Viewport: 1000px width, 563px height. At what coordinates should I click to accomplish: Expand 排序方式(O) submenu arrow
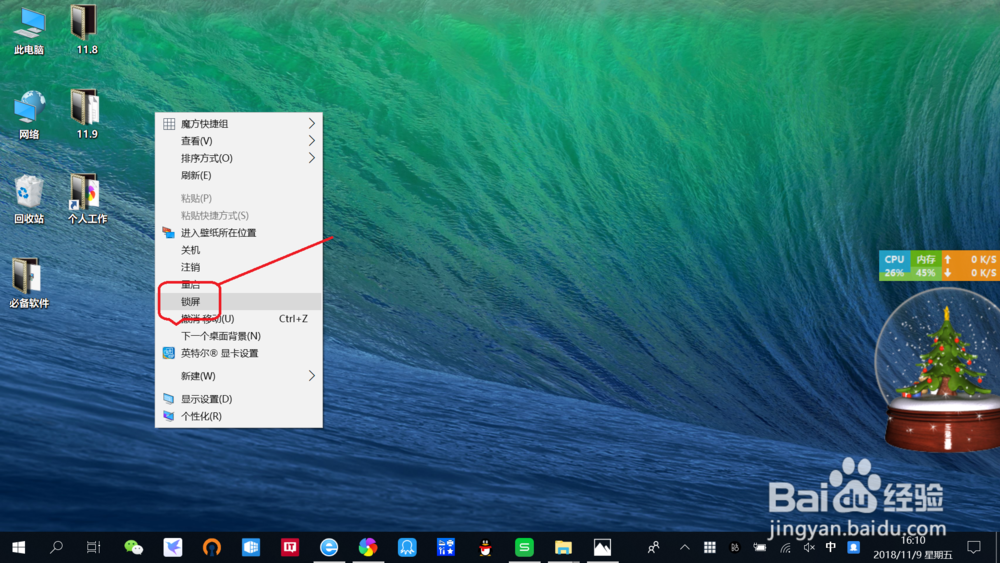point(312,158)
